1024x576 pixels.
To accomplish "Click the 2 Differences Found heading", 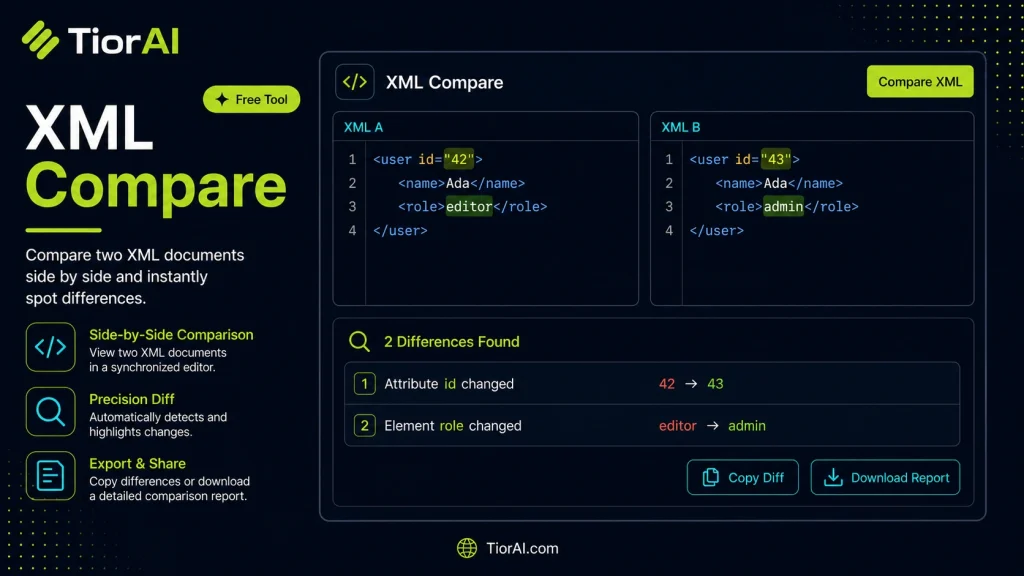I will point(451,342).
